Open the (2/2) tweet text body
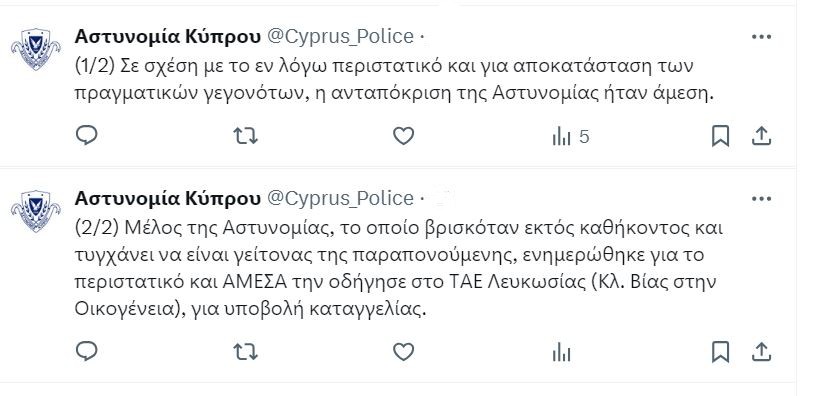Image resolution: width=817 pixels, height=396 pixels. click(396, 269)
